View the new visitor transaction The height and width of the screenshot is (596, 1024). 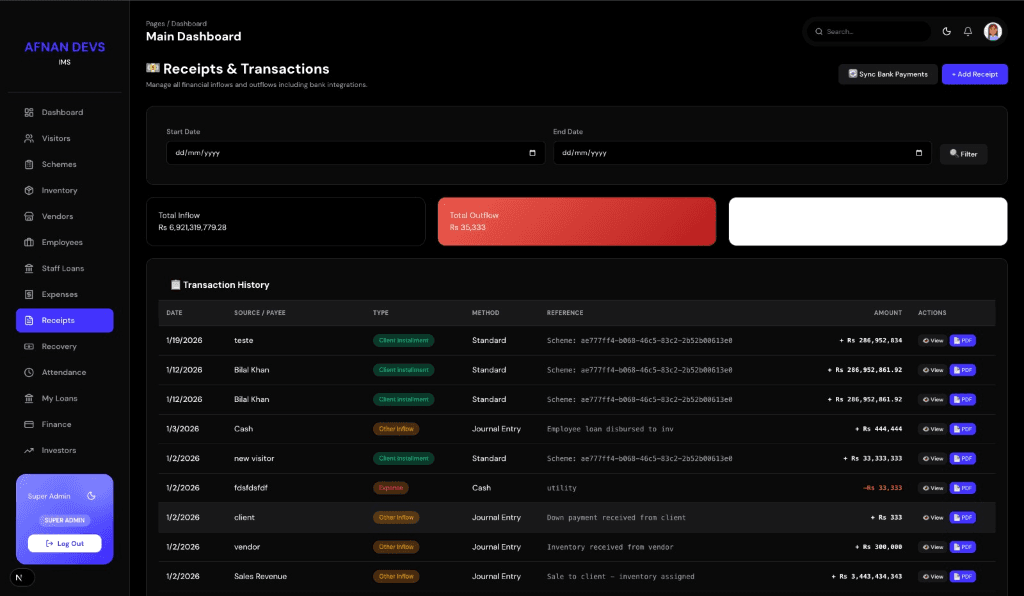933,458
